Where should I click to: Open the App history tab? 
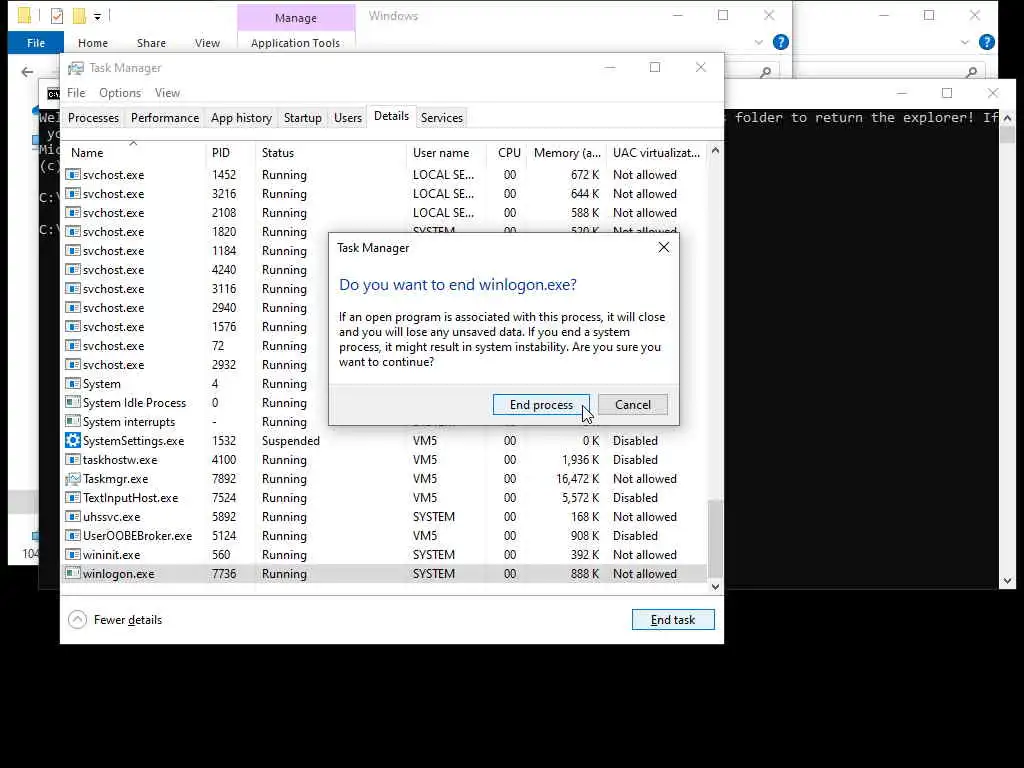(x=241, y=118)
